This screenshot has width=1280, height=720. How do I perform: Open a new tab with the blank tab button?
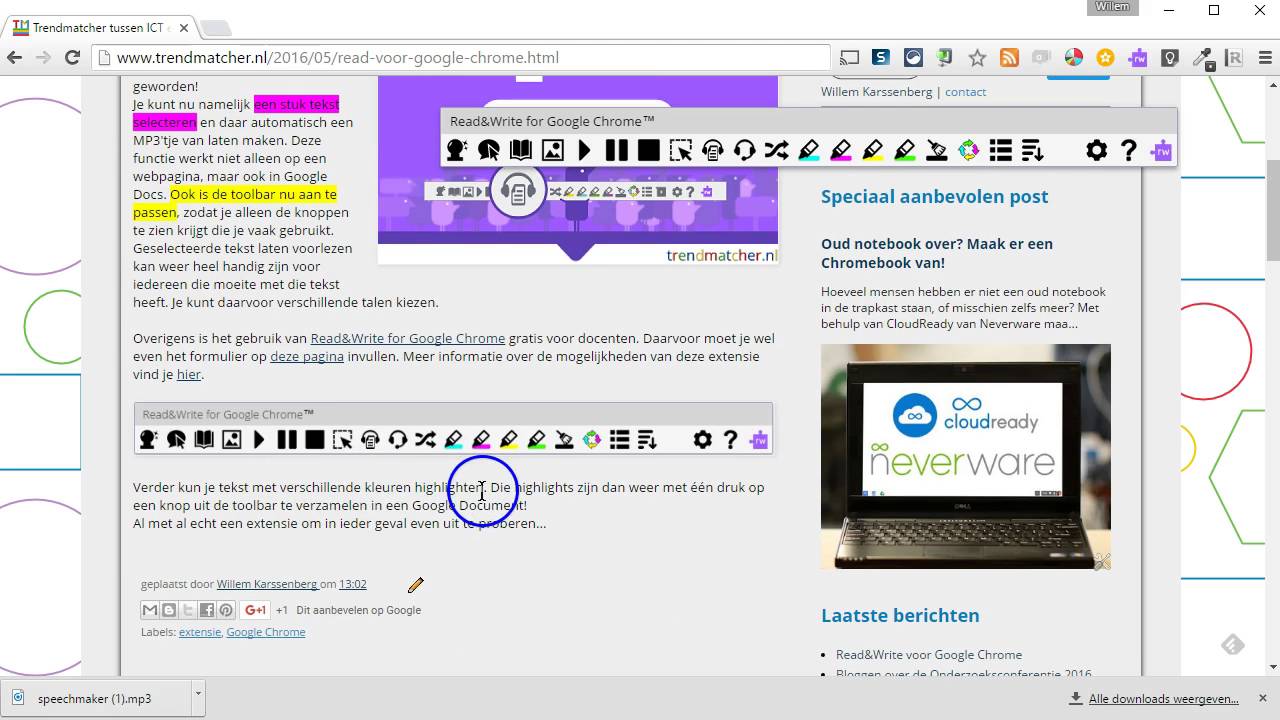coord(214,28)
